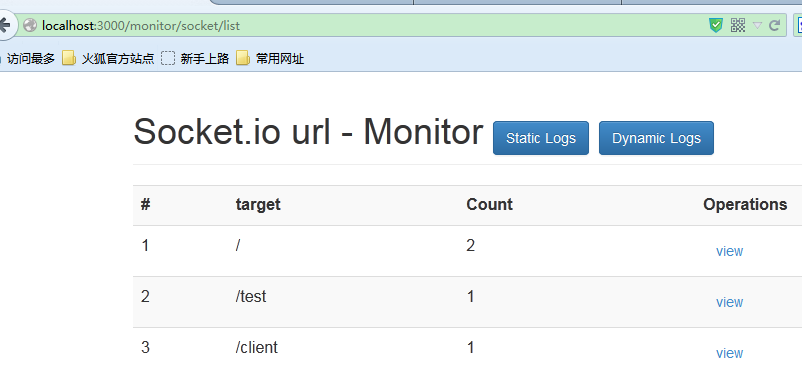Click the # column header
Screen dimensions: 802x392
tap(146, 205)
